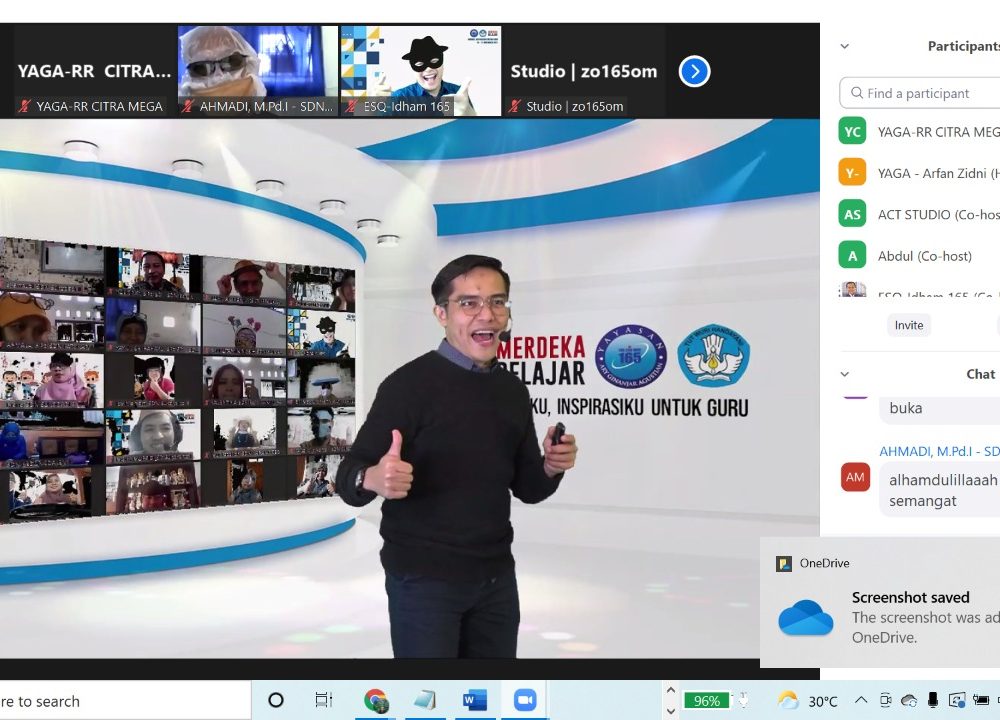Open Google Chrome from the taskbar
The height and width of the screenshot is (720, 1000).
[376, 700]
